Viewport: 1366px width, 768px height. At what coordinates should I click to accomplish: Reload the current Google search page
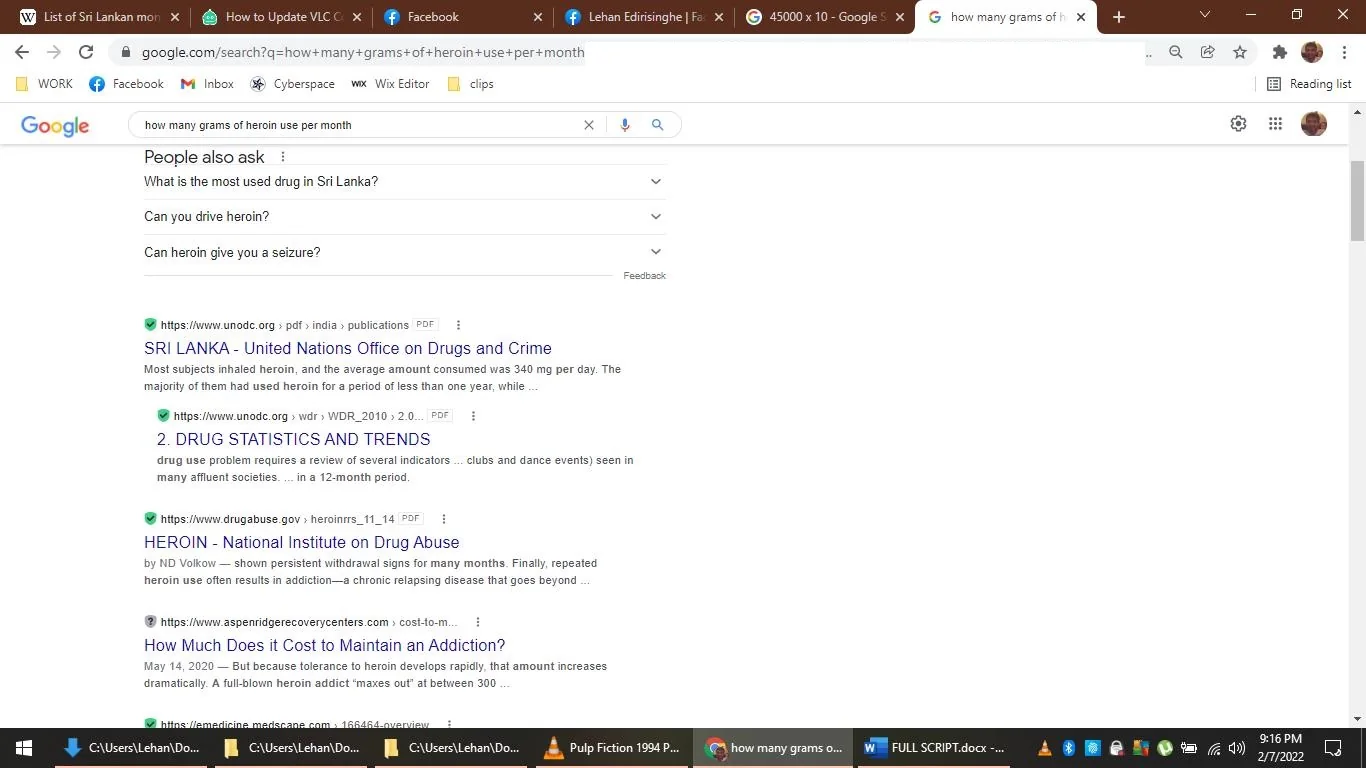coord(86,52)
